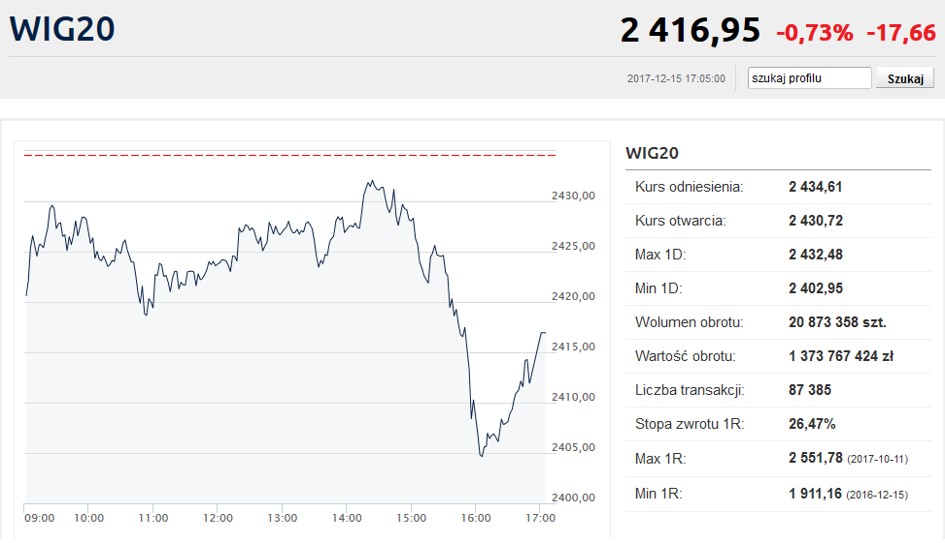
Task: Select the 'Wolumen obrotu' row
Action: tap(780, 323)
